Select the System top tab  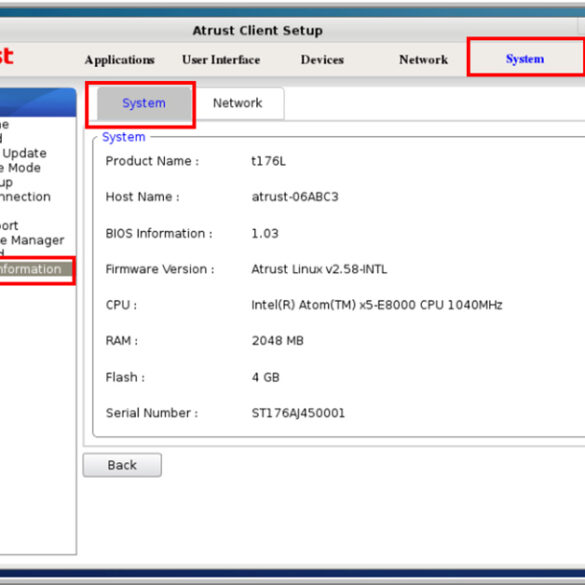[525, 59]
